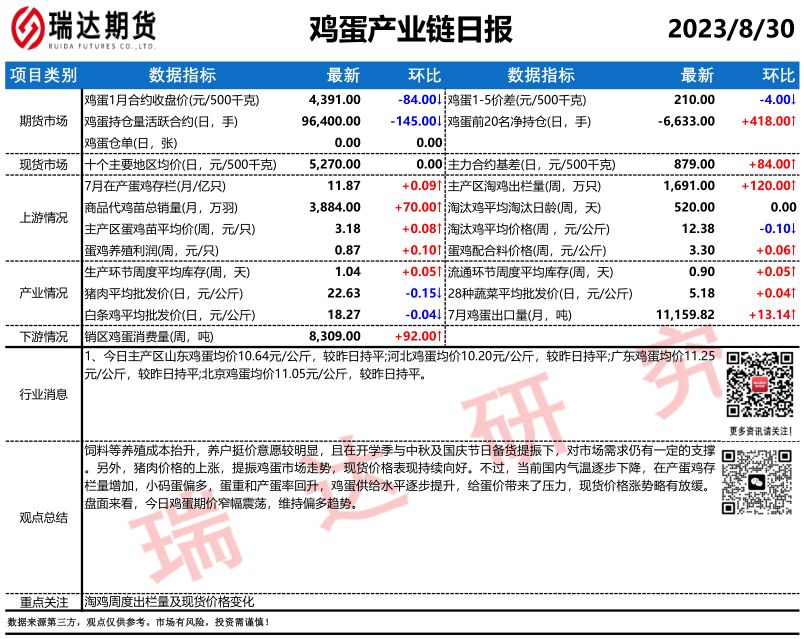
Task: Select the 项目类别 column header
Action: point(41,75)
